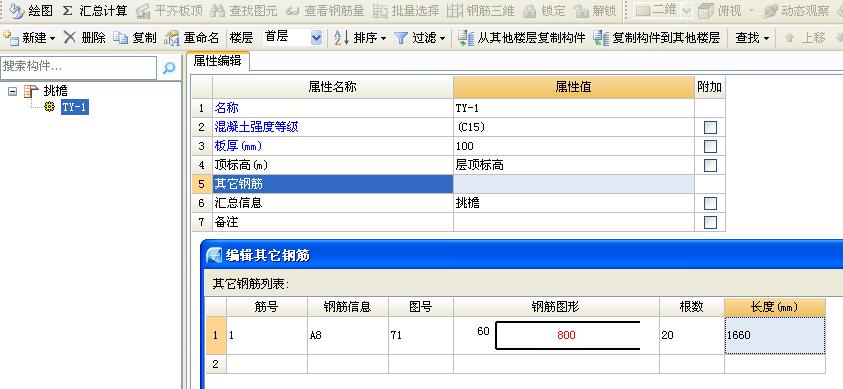Open 钢筋三维 3D rebar view
The width and height of the screenshot is (843, 389).
pyautogui.click(x=455, y=11)
